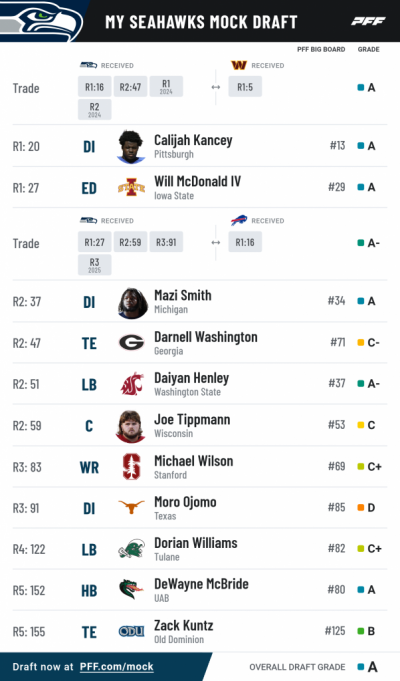Click Joe Tippmann's player headshot
Viewport: 400px width, 681px height.
pos(131,426)
